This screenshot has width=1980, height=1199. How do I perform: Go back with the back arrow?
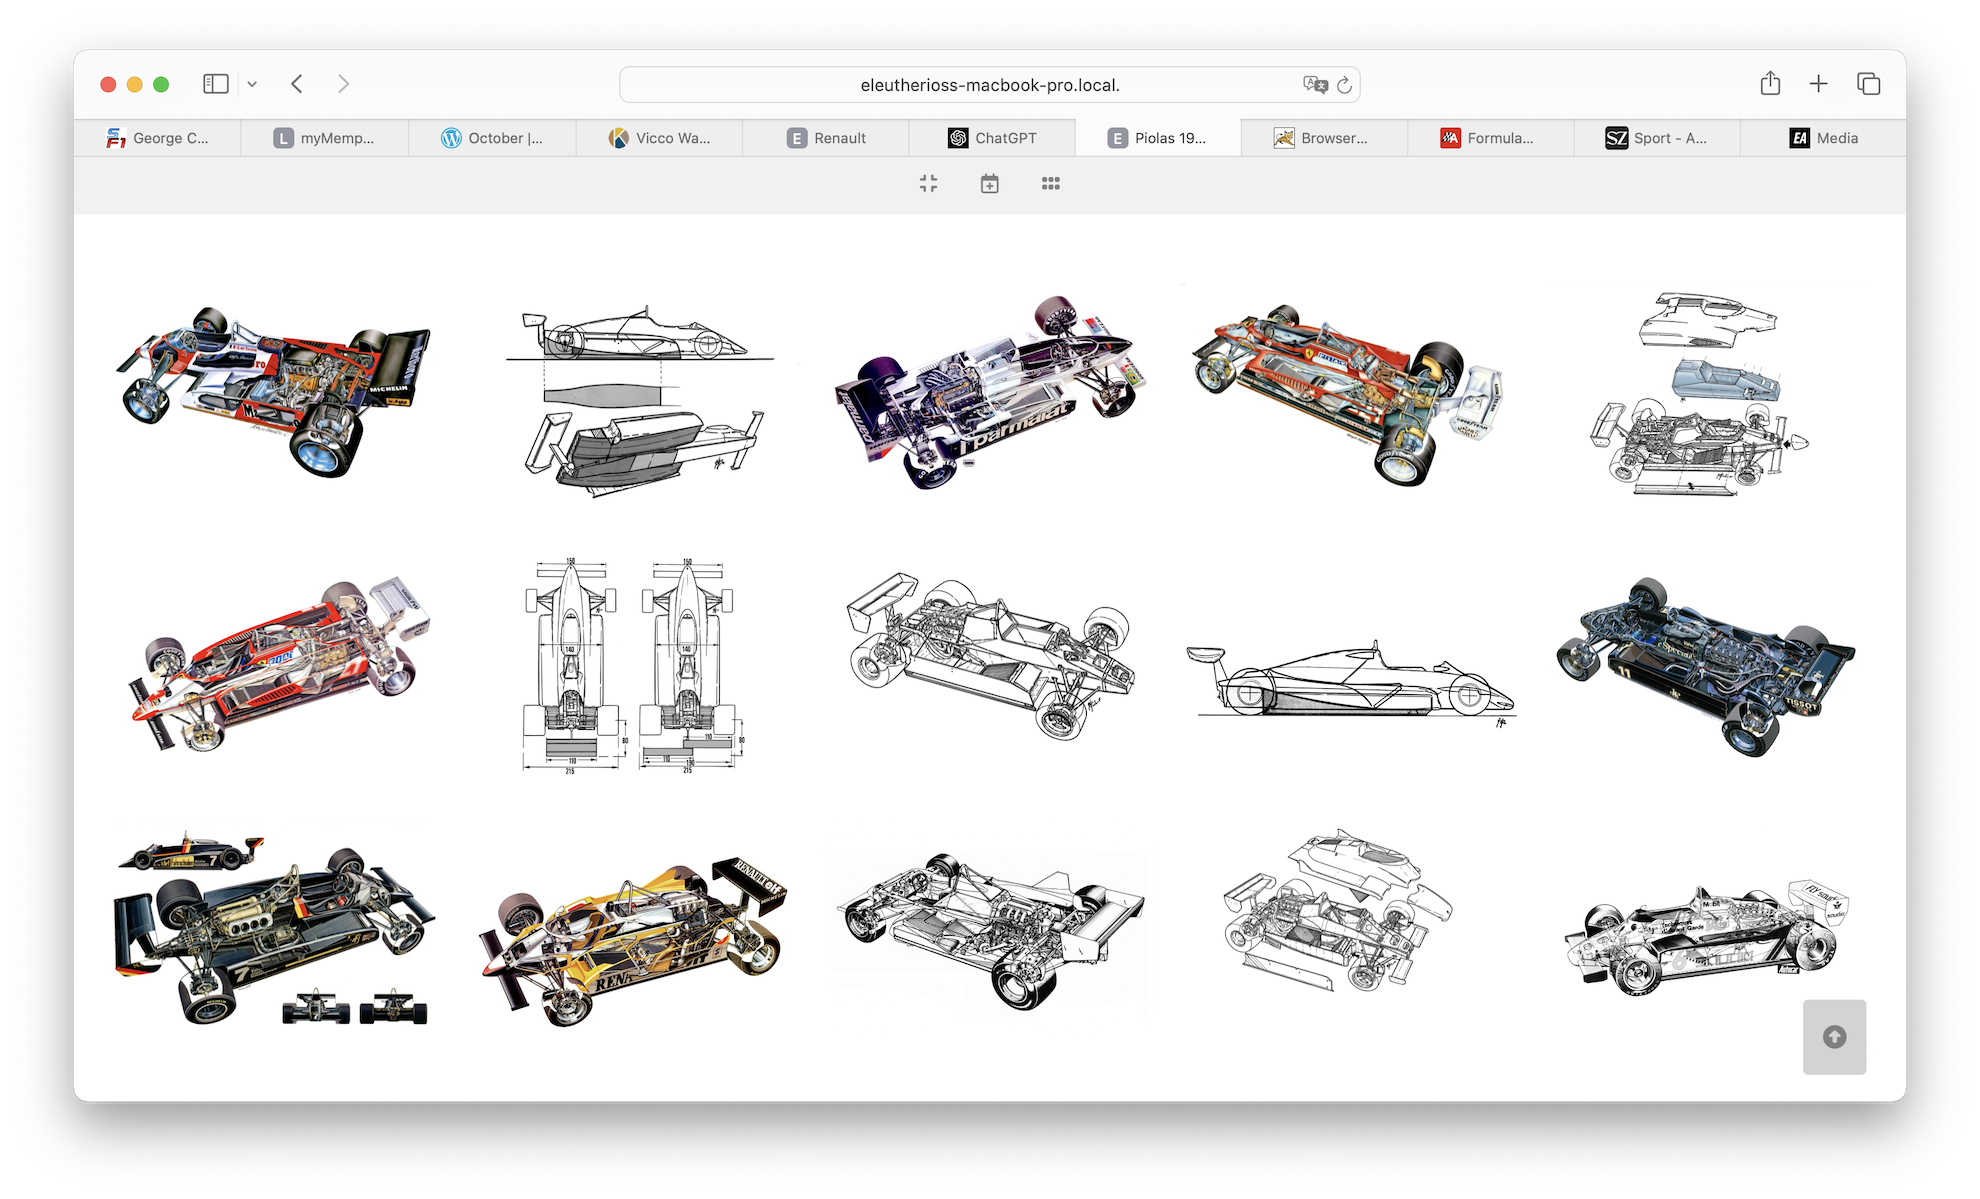tap(297, 84)
